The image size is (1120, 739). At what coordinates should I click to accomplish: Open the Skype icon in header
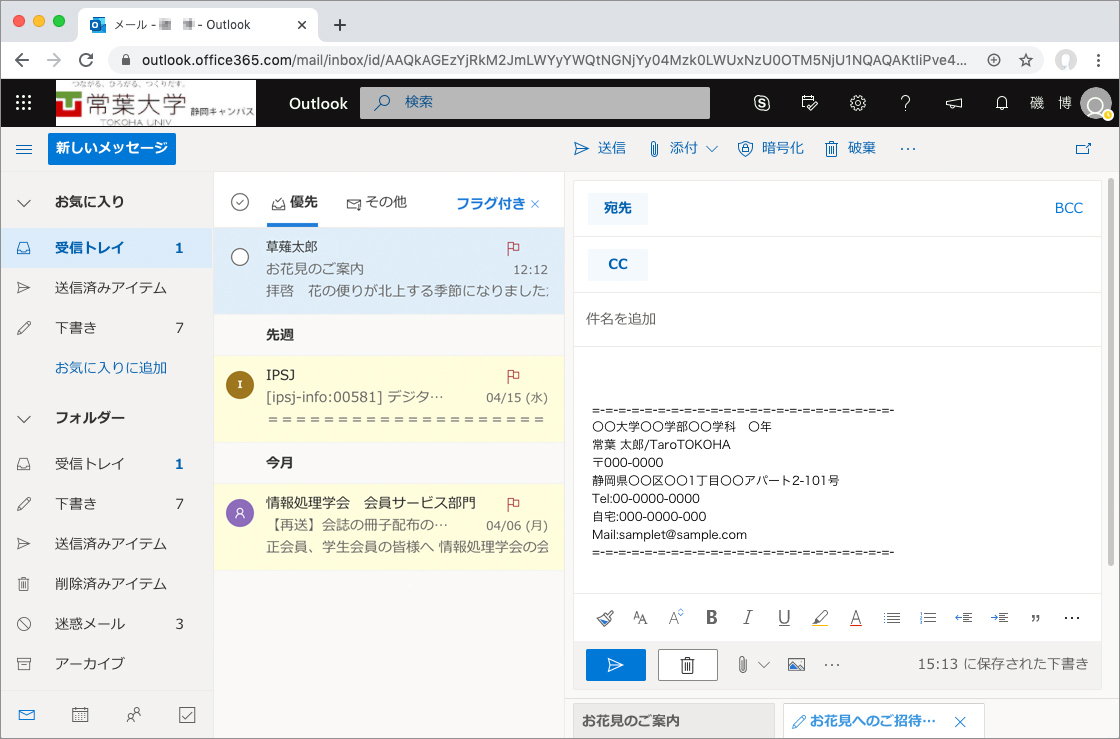click(x=763, y=103)
